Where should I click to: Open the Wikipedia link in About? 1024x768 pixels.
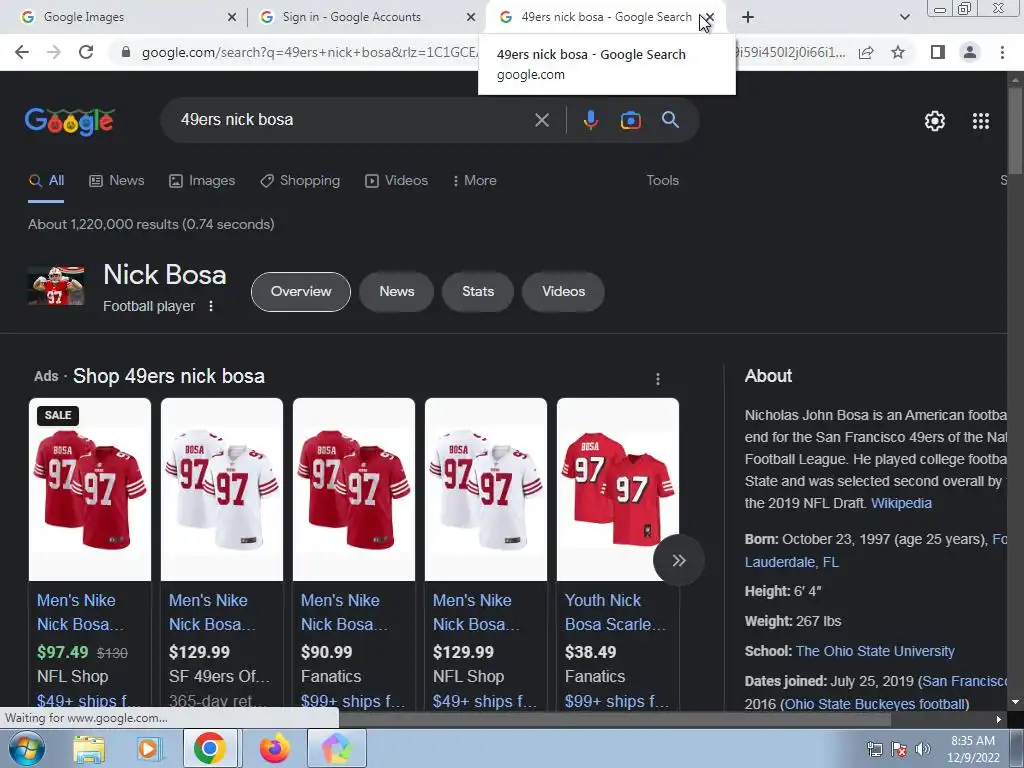901,503
